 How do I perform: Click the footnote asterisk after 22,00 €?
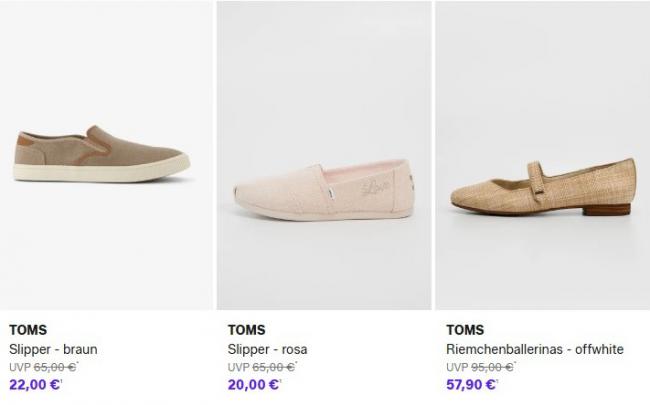point(61,381)
